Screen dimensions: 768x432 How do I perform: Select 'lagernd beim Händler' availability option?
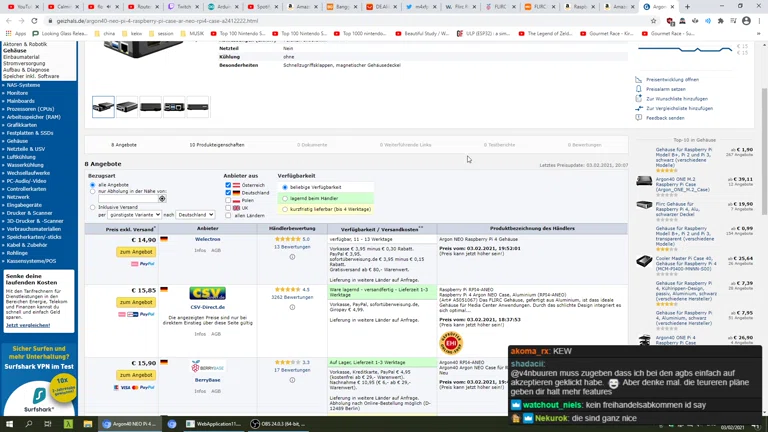click(x=285, y=198)
